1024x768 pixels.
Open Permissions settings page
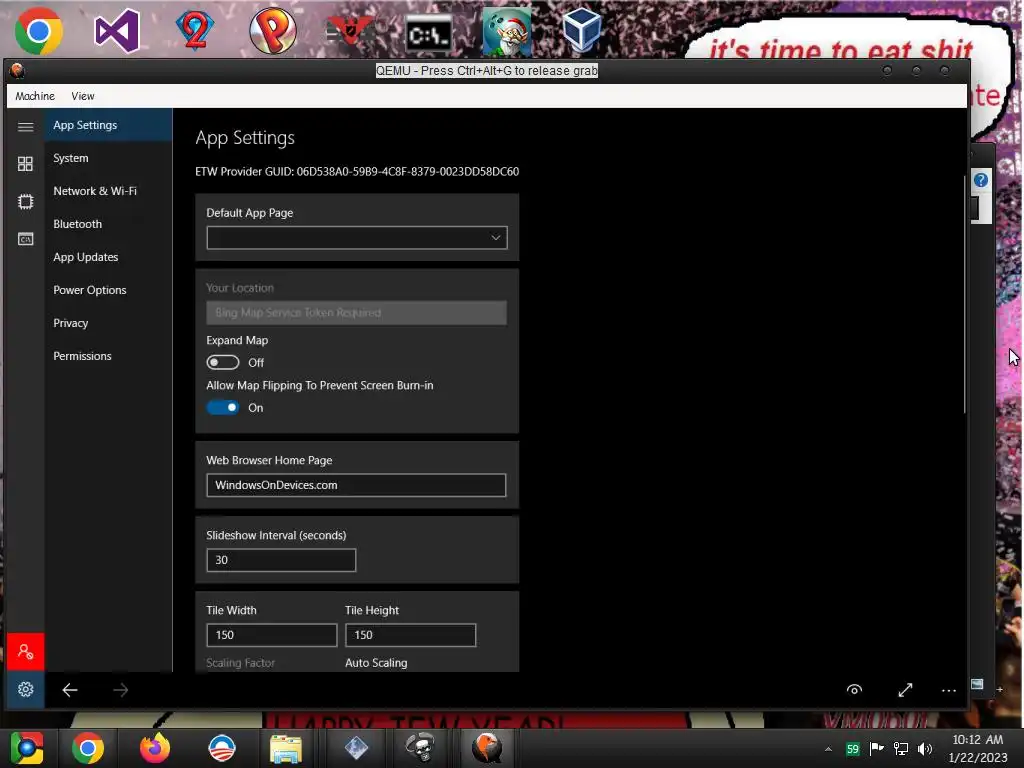(108, 356)
